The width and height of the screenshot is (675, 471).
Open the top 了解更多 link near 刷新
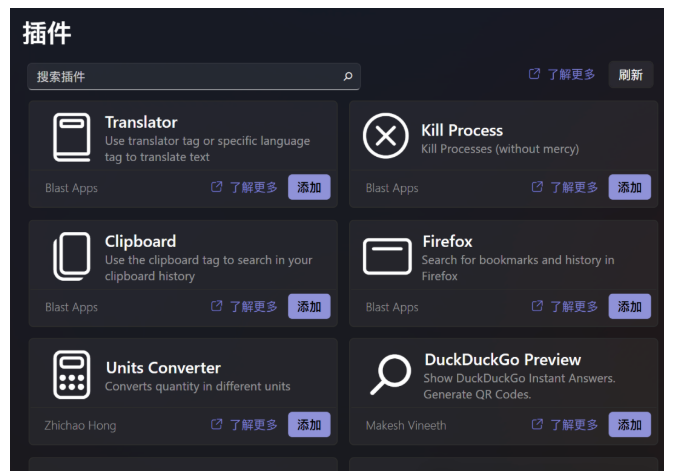tap(571, 74)
